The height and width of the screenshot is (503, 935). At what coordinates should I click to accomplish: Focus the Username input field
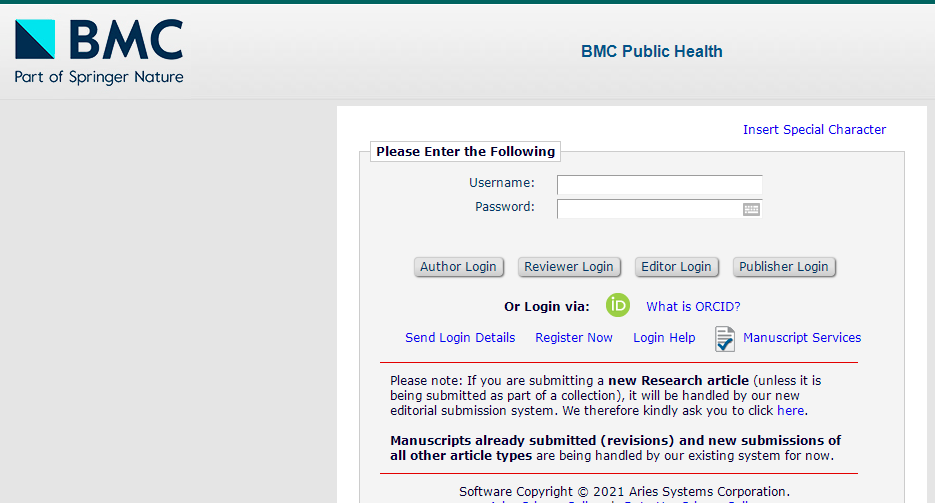click(x=659, y=184)
